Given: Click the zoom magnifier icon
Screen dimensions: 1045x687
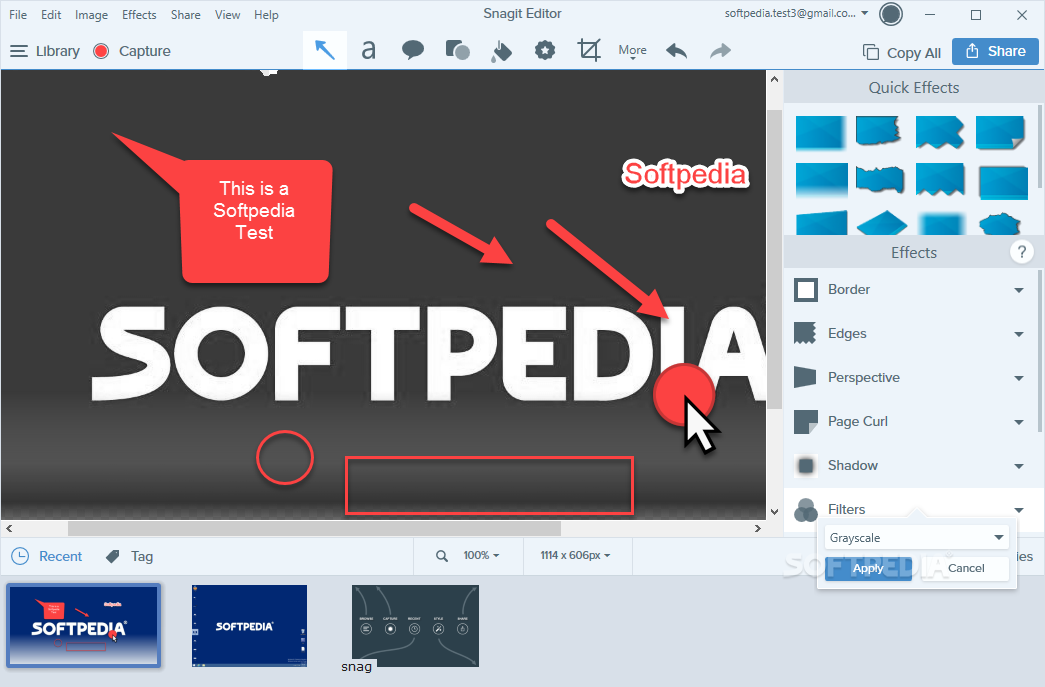Looking at the screenshot, I should [442, 556].
